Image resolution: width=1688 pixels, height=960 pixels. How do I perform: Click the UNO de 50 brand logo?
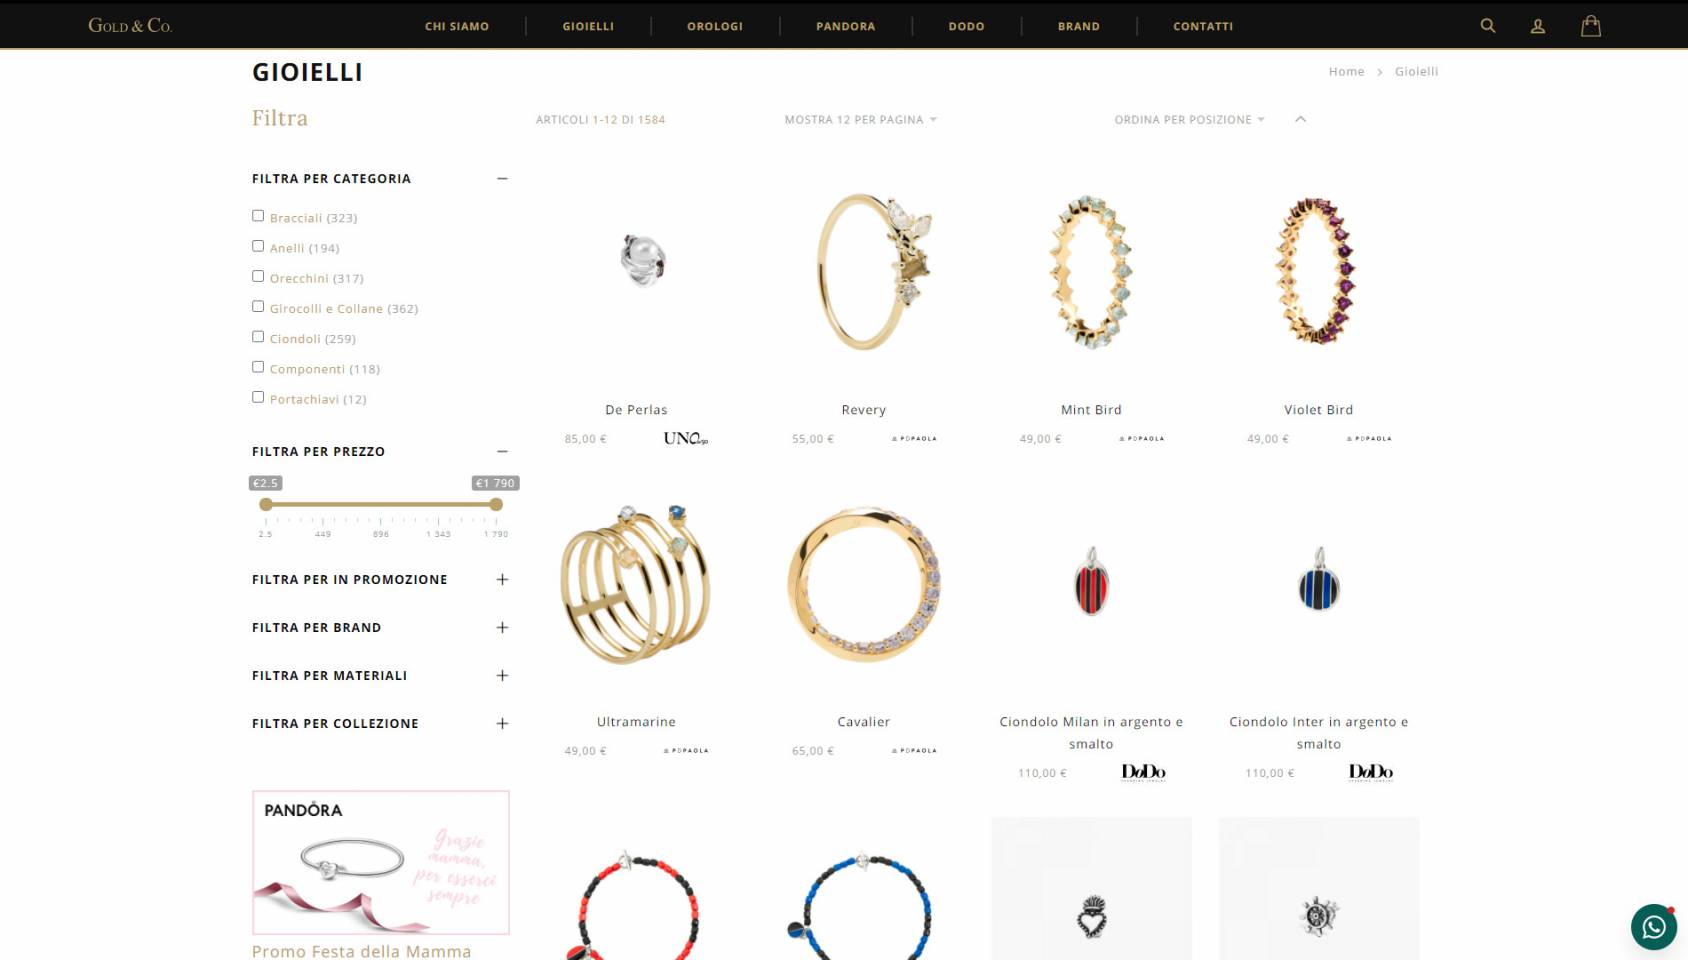coord(686,438)
